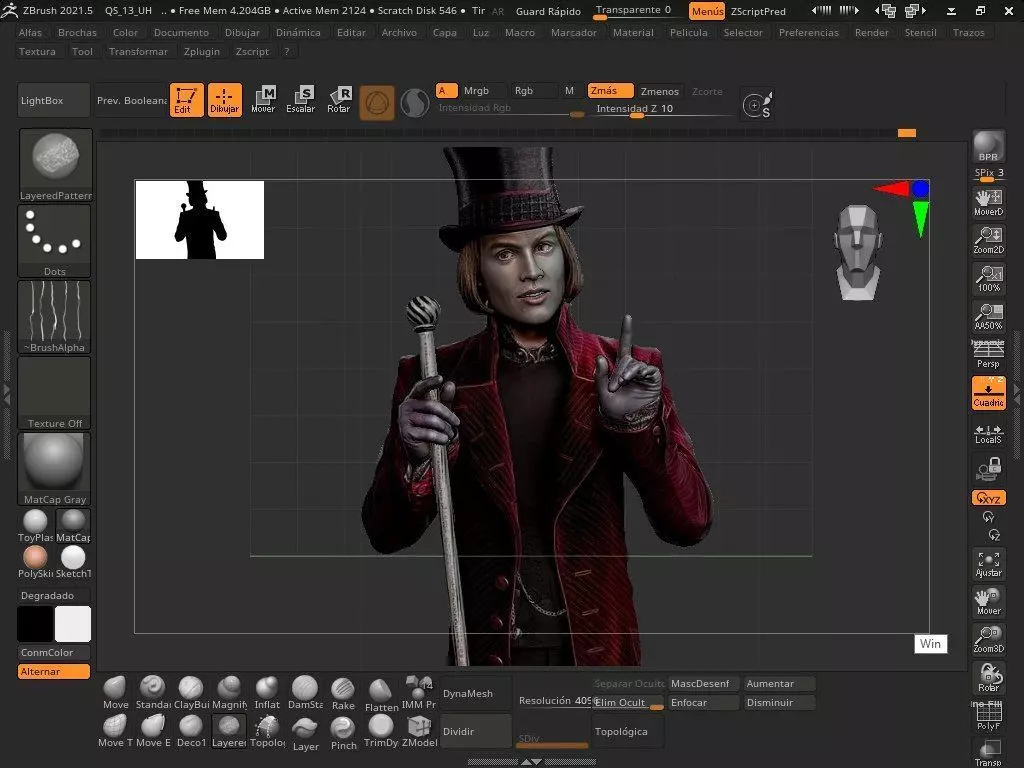Open the Brochas menu
The width and height of the screenshot is (1024, 768).
point(77,33)
